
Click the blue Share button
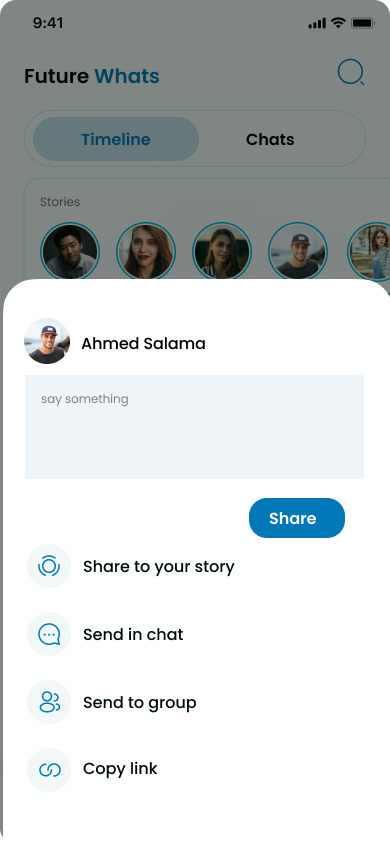[296, 518]
